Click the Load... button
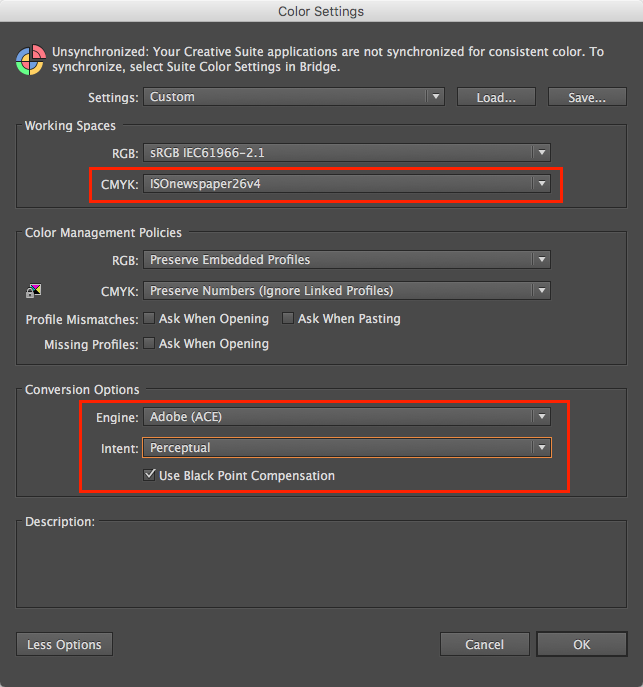 coord(496,97)
